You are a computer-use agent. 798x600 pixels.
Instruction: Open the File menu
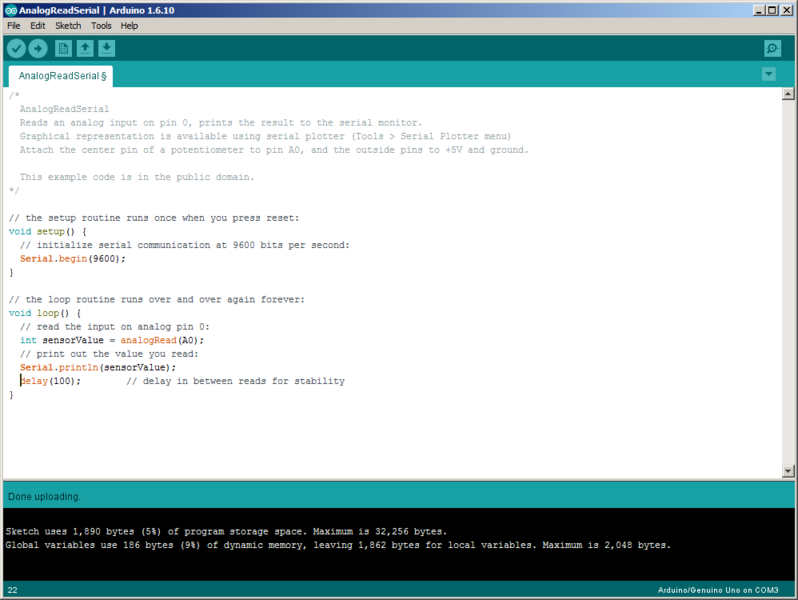coord(13,25)
